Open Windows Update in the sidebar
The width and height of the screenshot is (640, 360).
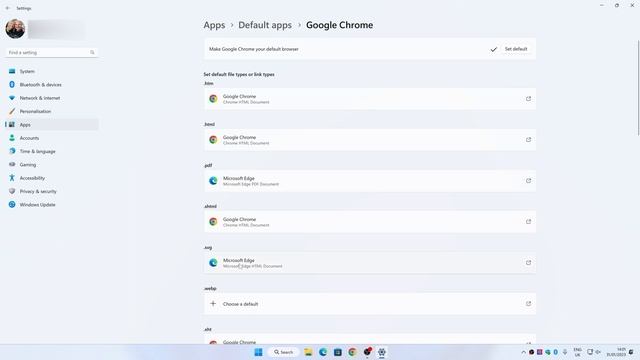click(x=51, y=204)
